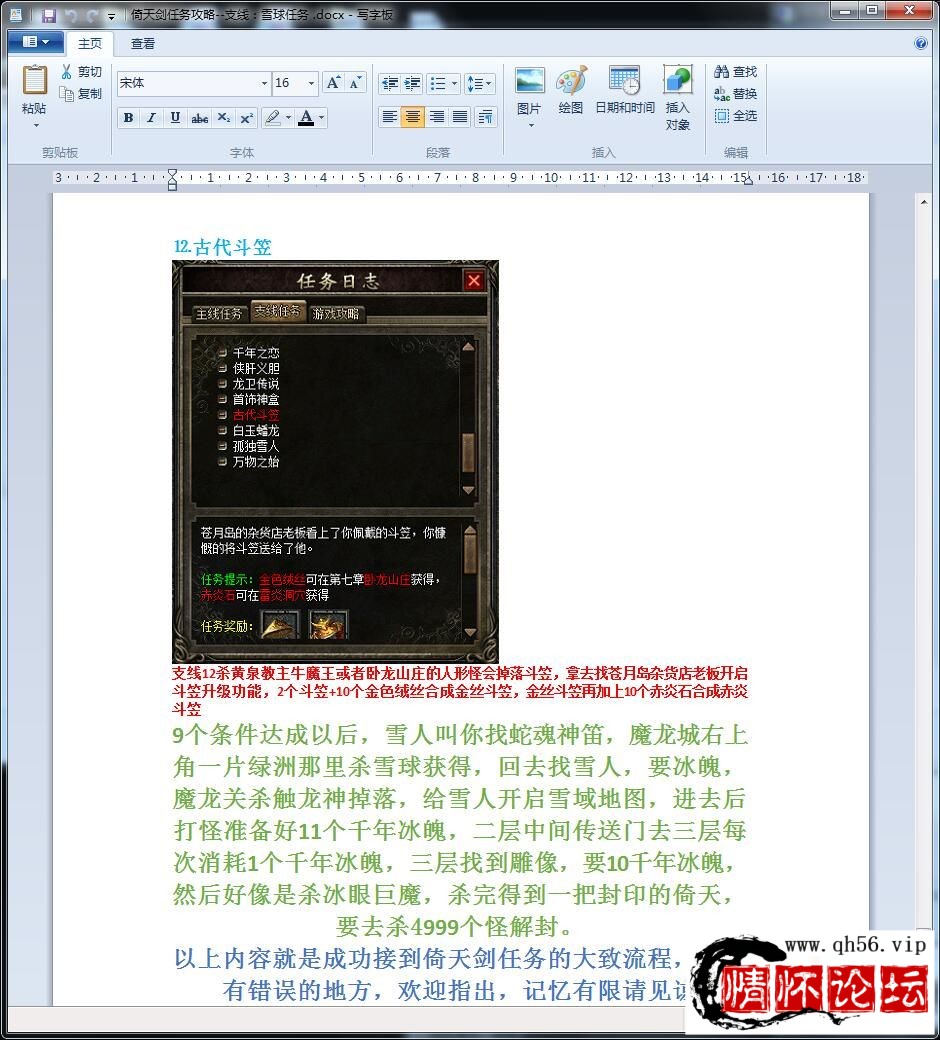This screenshot has width=940, height=1040.
Task: Click the blue line starting 以上内容就是成功
Action: coord(429,958)
